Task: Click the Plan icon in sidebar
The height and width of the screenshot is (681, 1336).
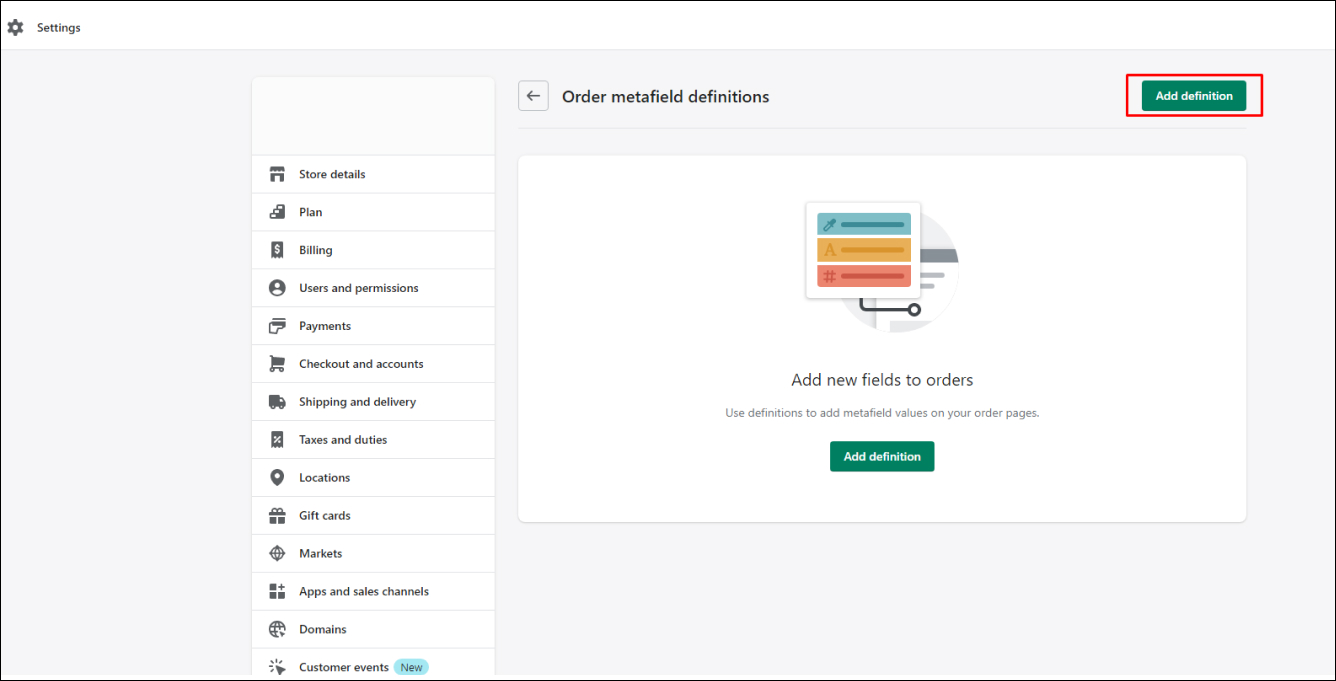Action: tap(277, 212)
